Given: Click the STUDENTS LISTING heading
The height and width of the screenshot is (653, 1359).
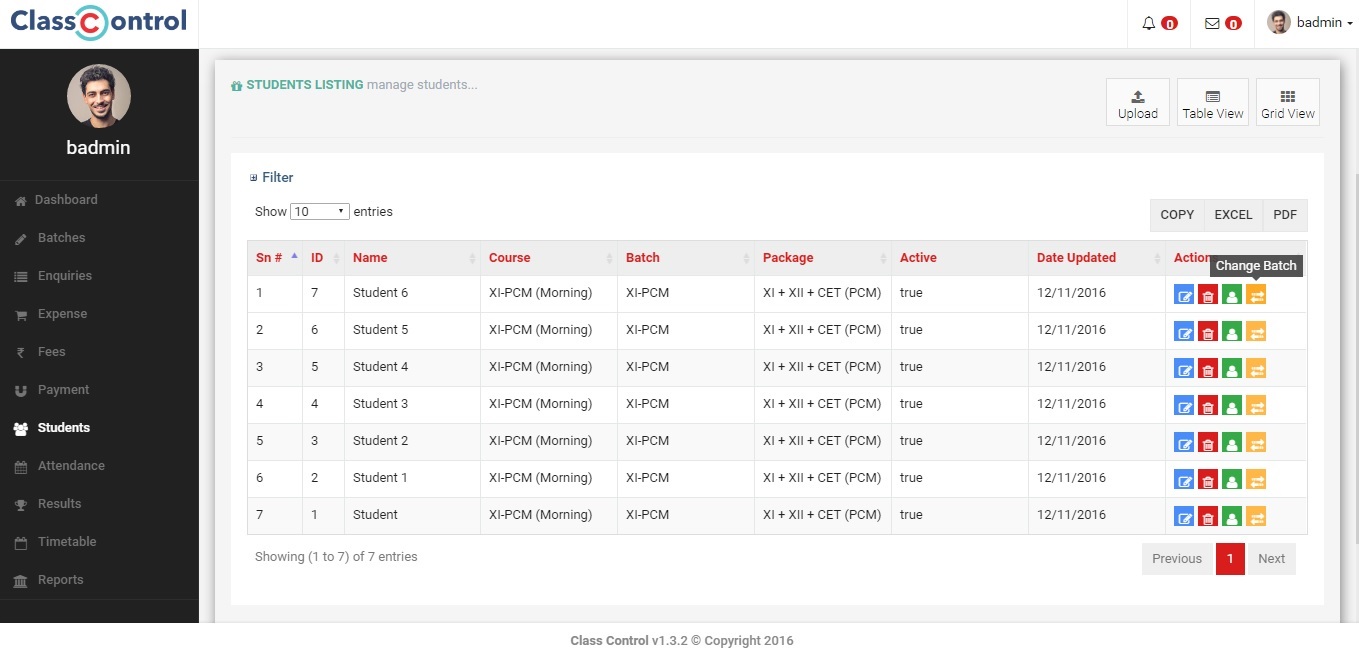Looking at the screenshot, I should tap(304, 85).
